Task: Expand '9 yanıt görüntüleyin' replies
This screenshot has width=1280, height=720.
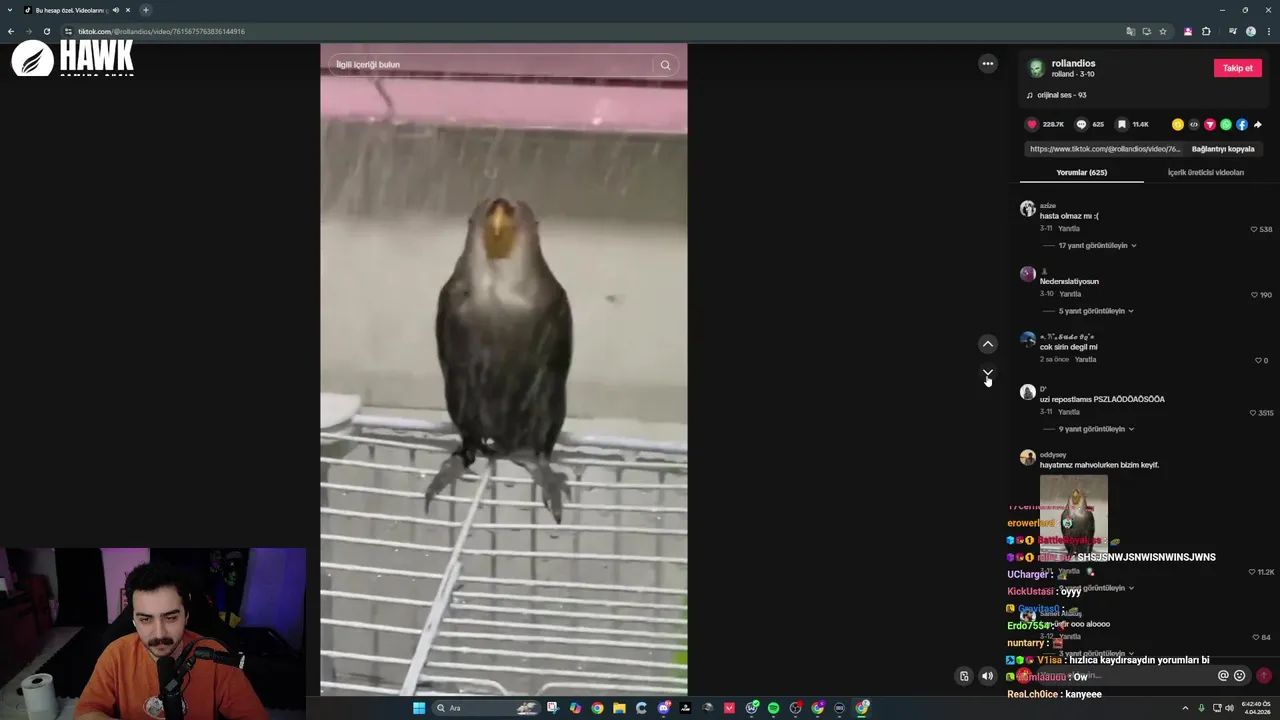Action: pos(1096,429)
